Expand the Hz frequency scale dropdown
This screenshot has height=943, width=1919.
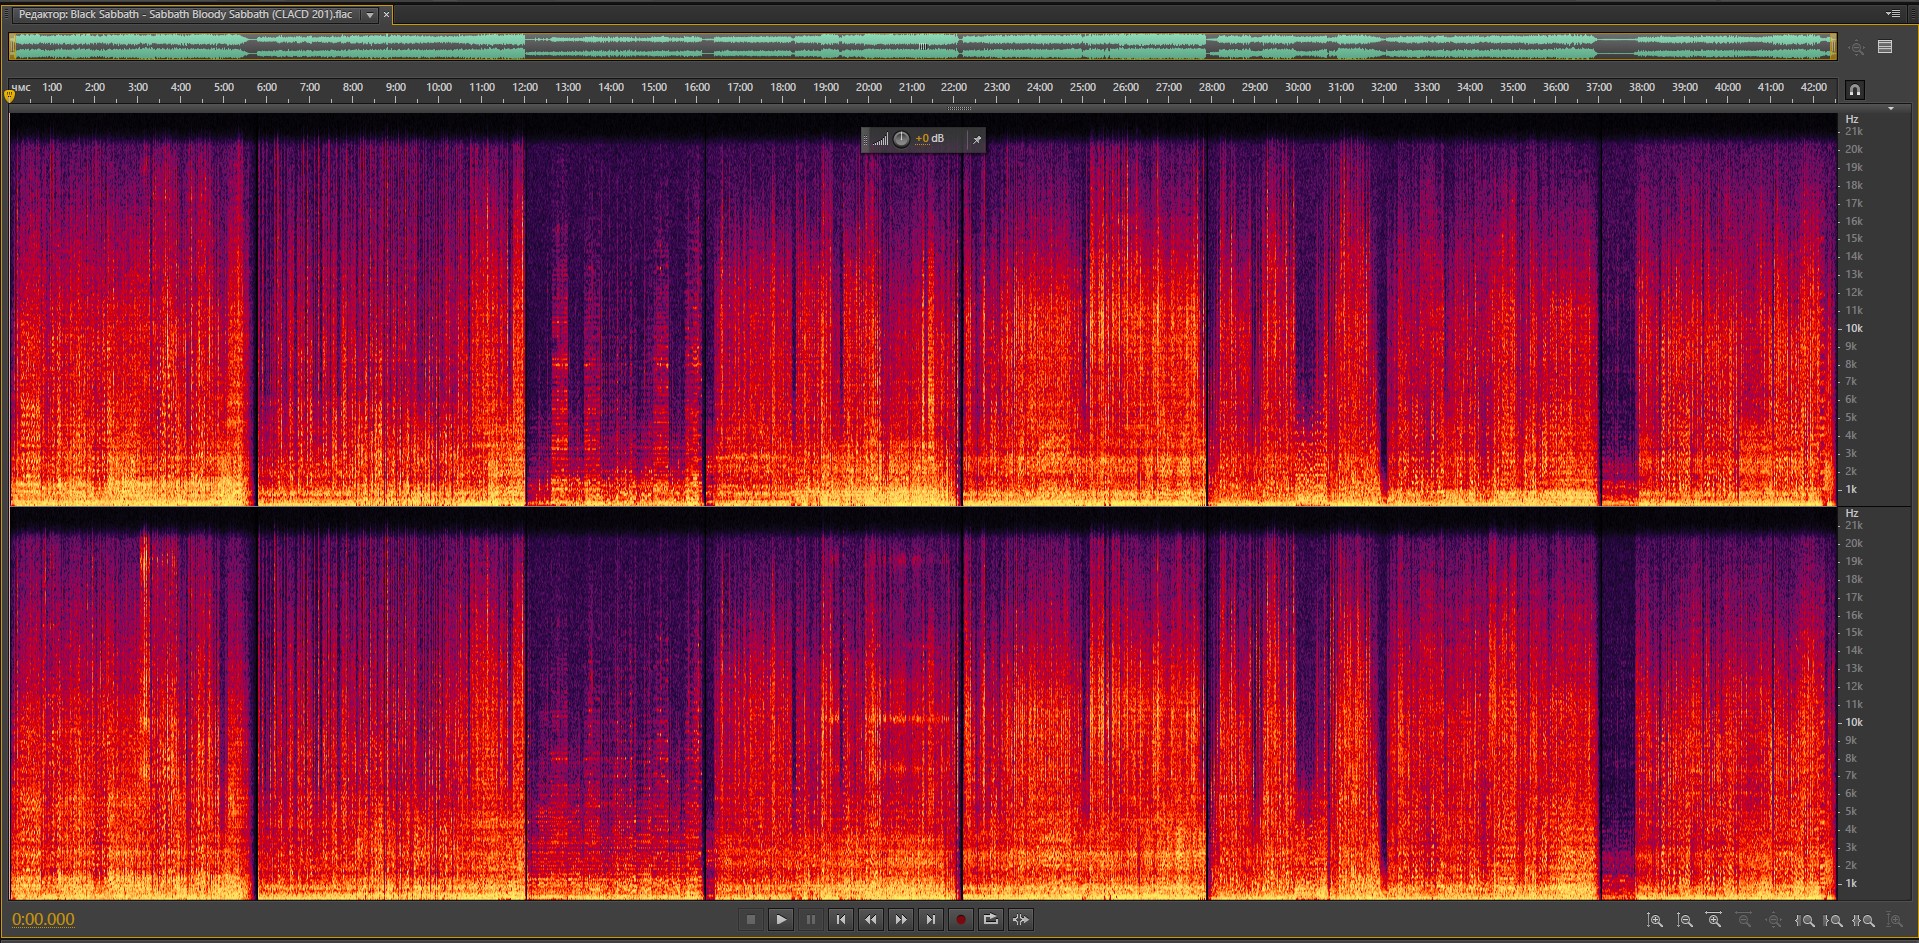tap(1890, 109)
